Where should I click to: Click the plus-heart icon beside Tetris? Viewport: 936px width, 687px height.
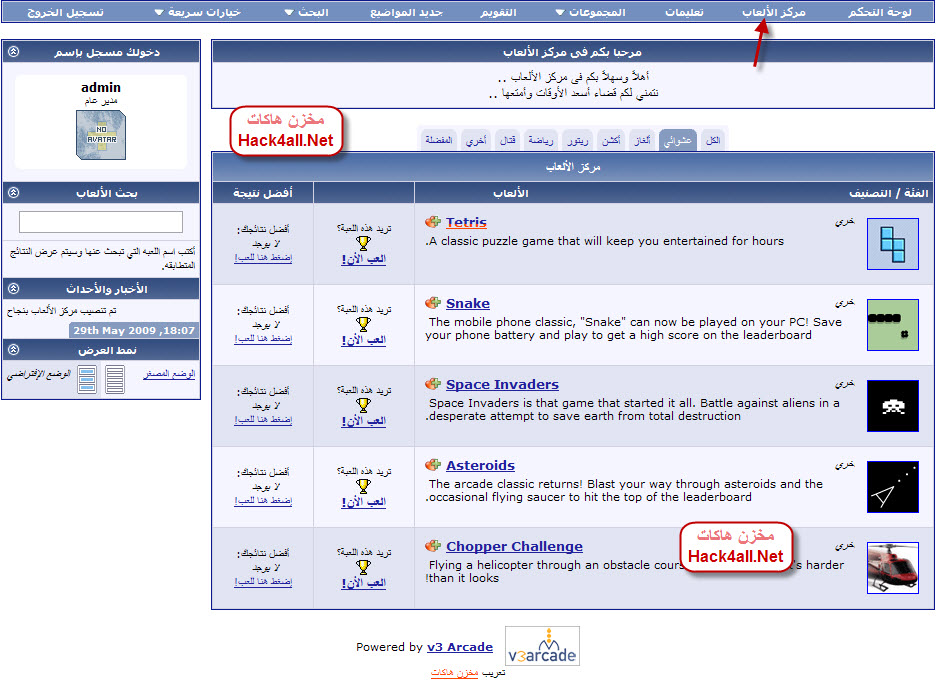432,222
